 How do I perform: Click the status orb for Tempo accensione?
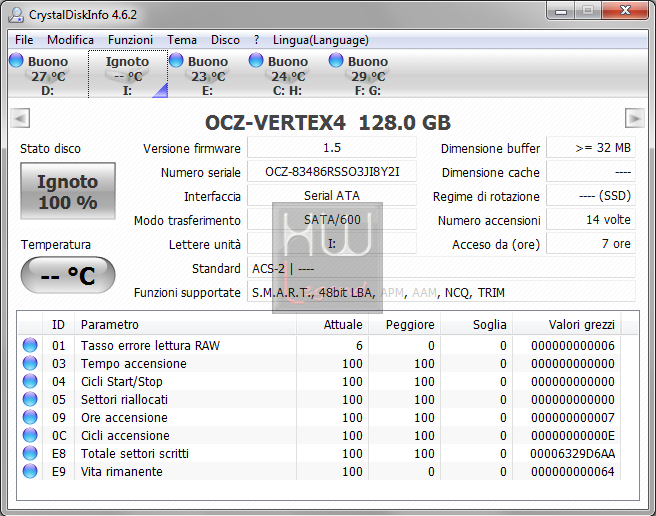click(30, 363)
